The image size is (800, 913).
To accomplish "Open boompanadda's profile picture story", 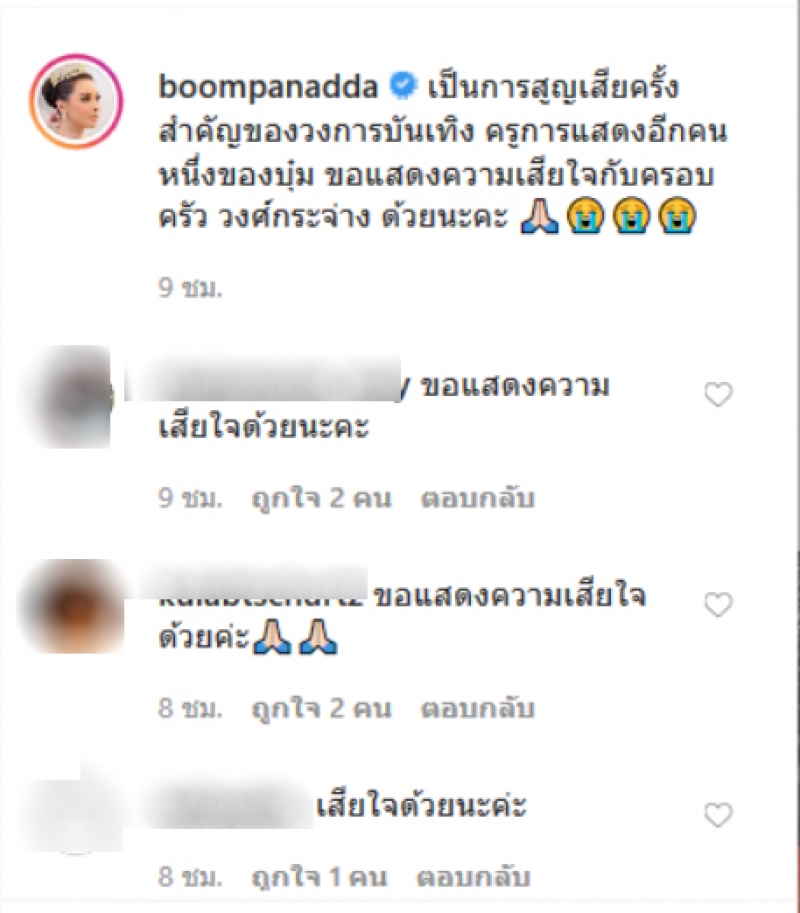I will point(76,102).
